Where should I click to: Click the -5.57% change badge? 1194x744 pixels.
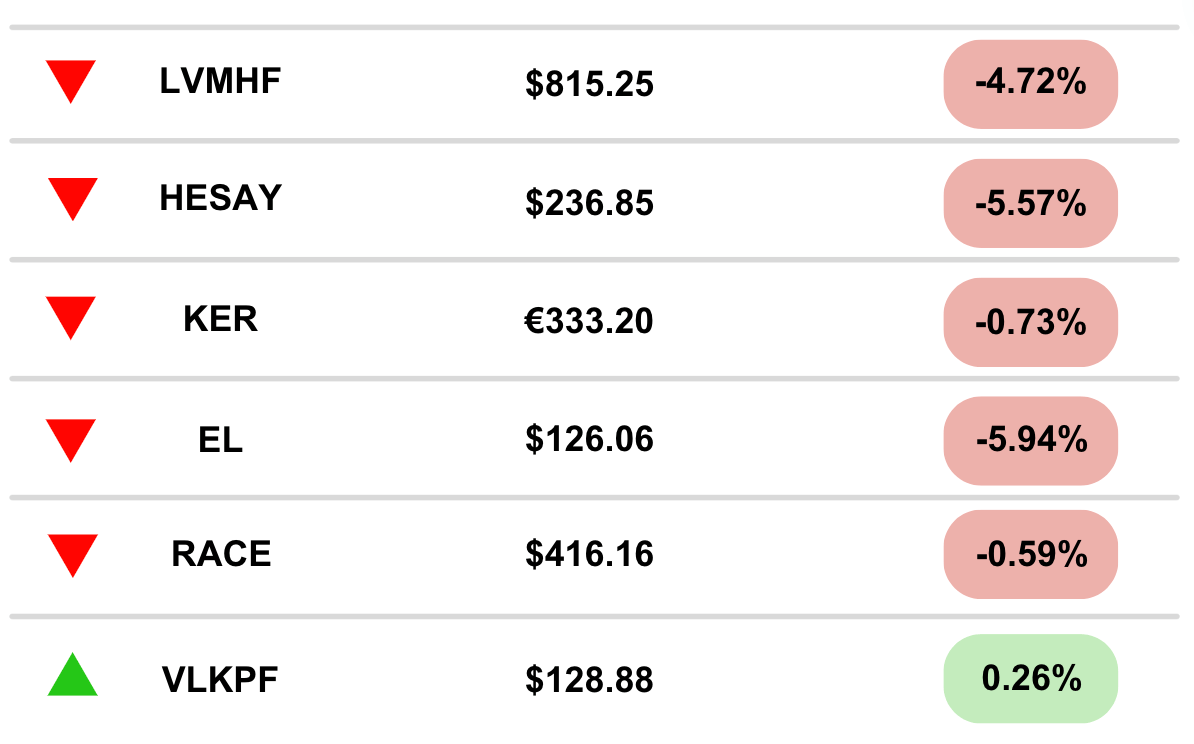click(x=1030, y=203)
